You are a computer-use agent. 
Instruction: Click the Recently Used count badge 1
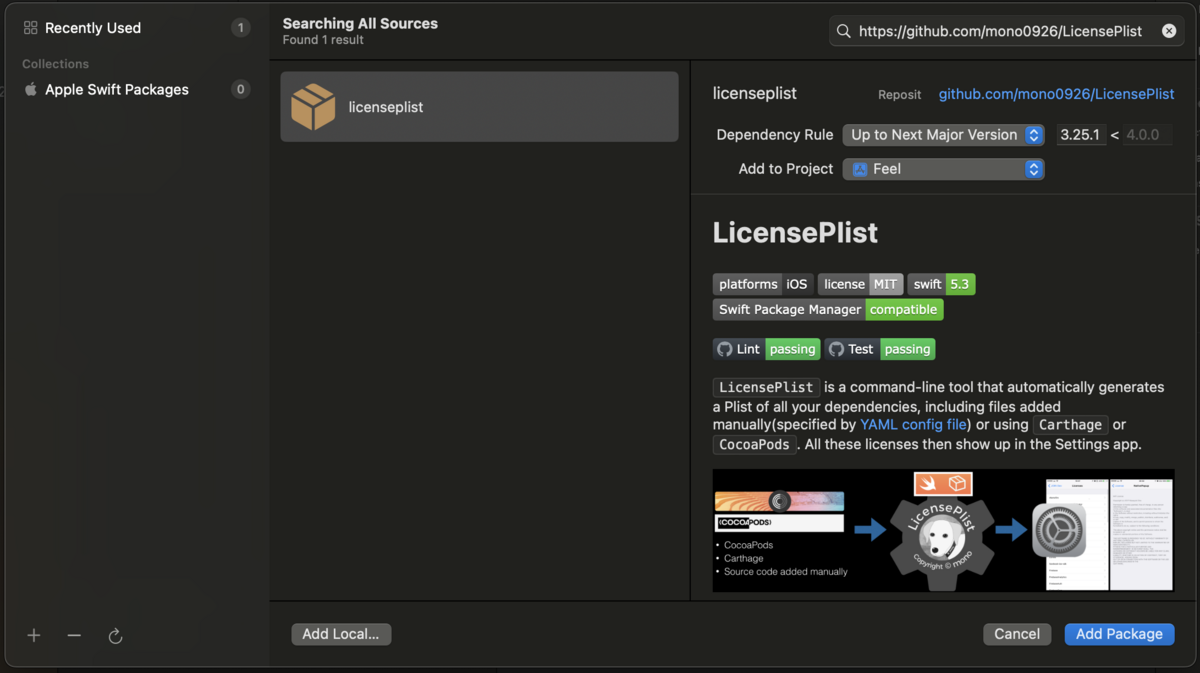pos(240,28)
